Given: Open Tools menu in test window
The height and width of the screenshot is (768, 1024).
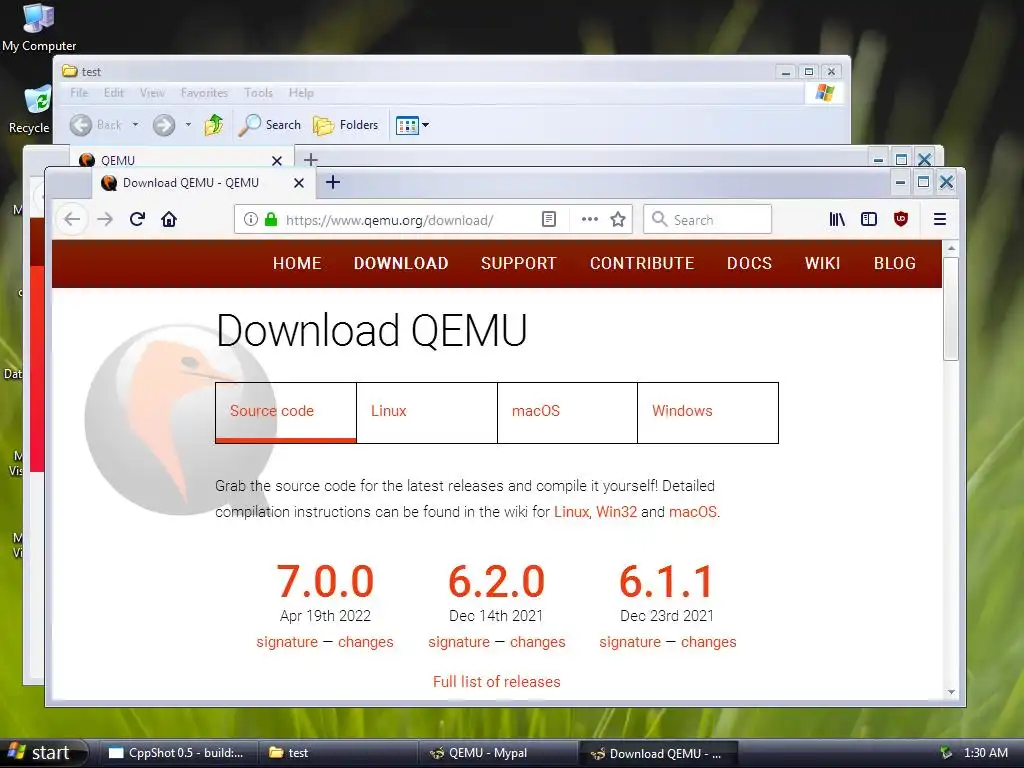Looking at the screenshot, I should click(259, 93).
